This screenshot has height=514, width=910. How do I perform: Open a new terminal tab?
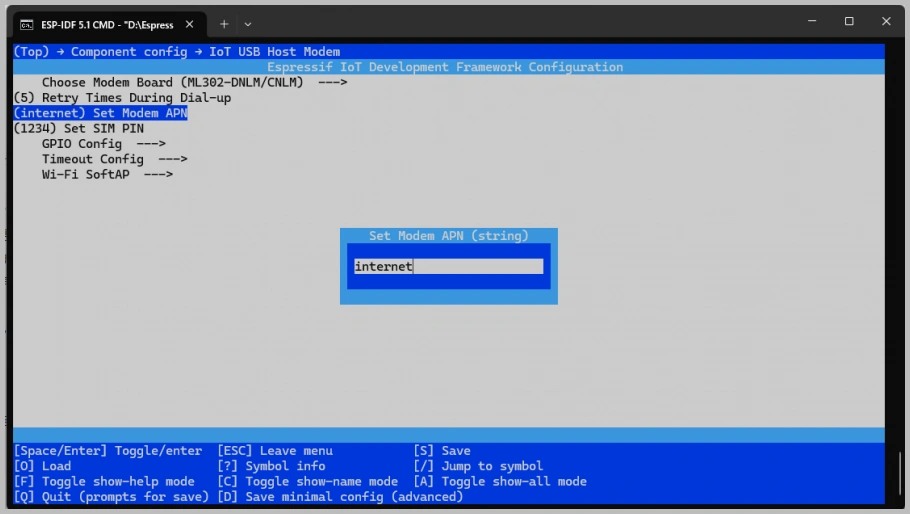[224, 24]
